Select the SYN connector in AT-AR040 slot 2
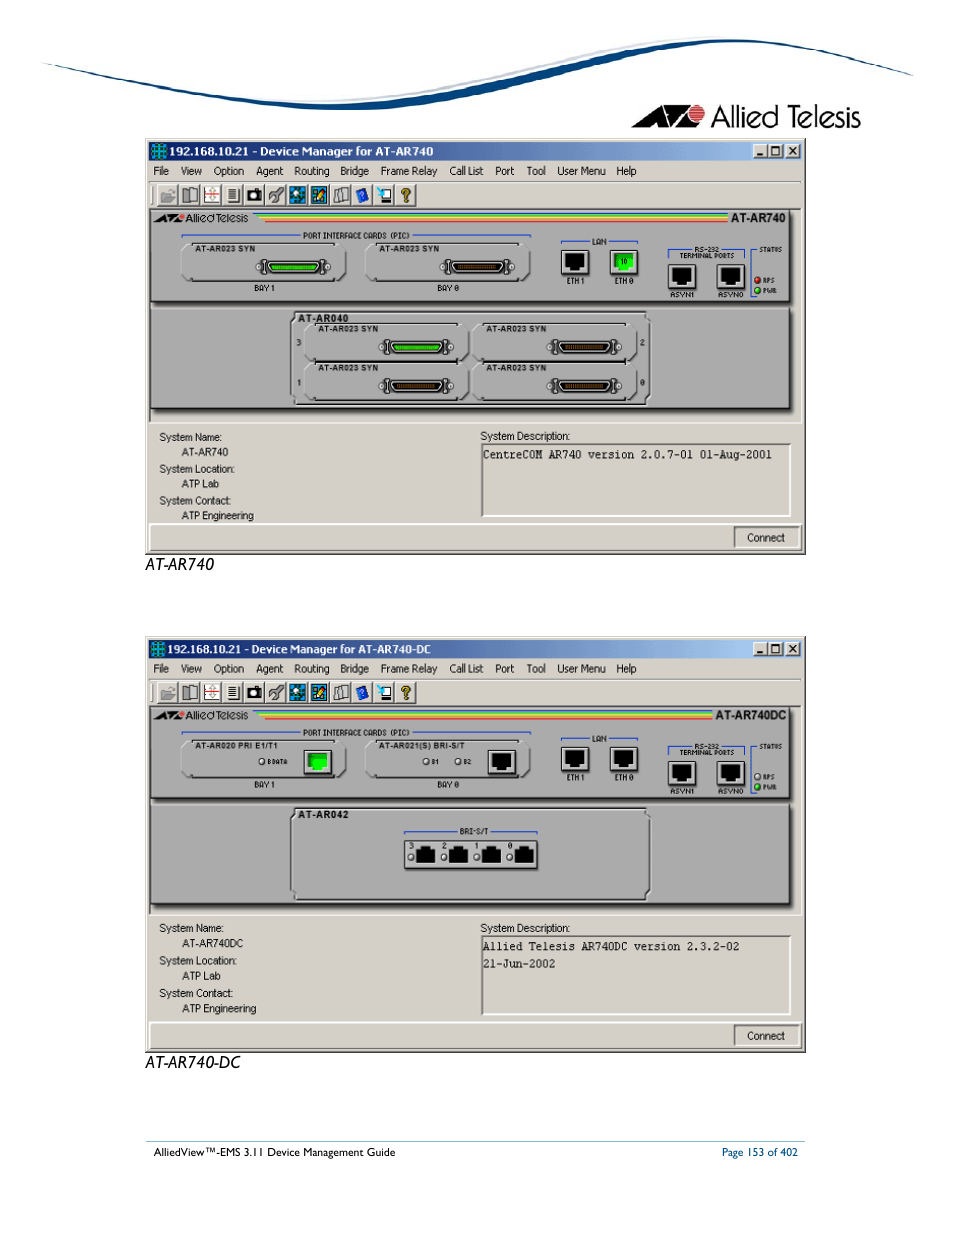 585,347
